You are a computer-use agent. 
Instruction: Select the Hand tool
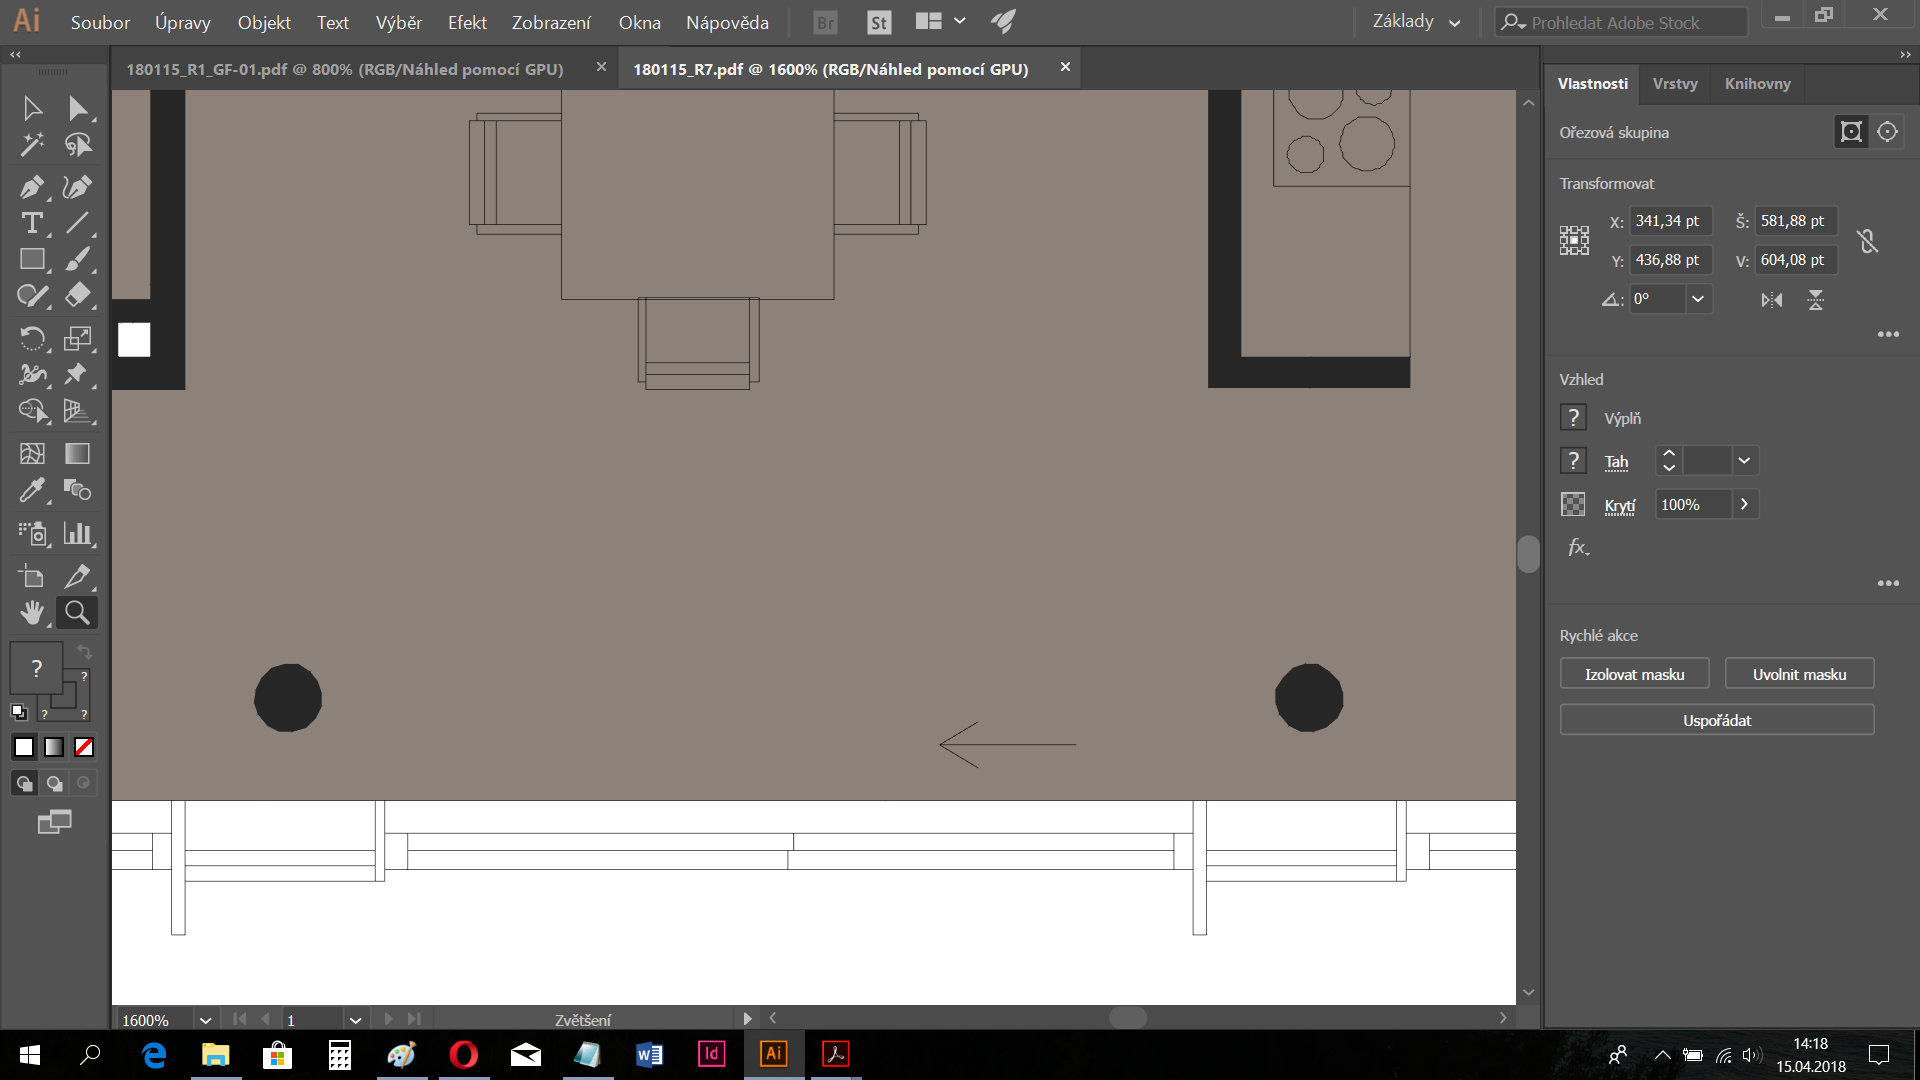[x=32, y=612]
